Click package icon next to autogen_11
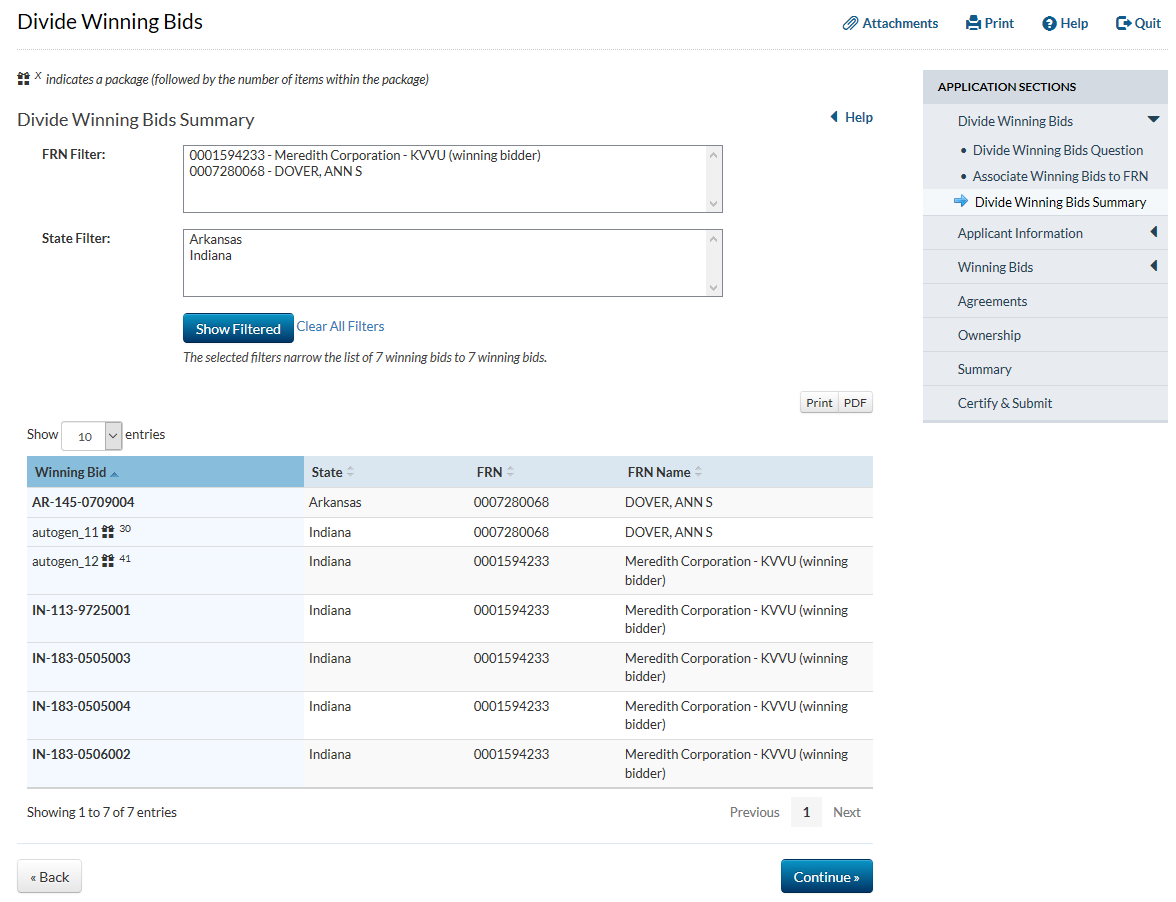 point(108,533)
